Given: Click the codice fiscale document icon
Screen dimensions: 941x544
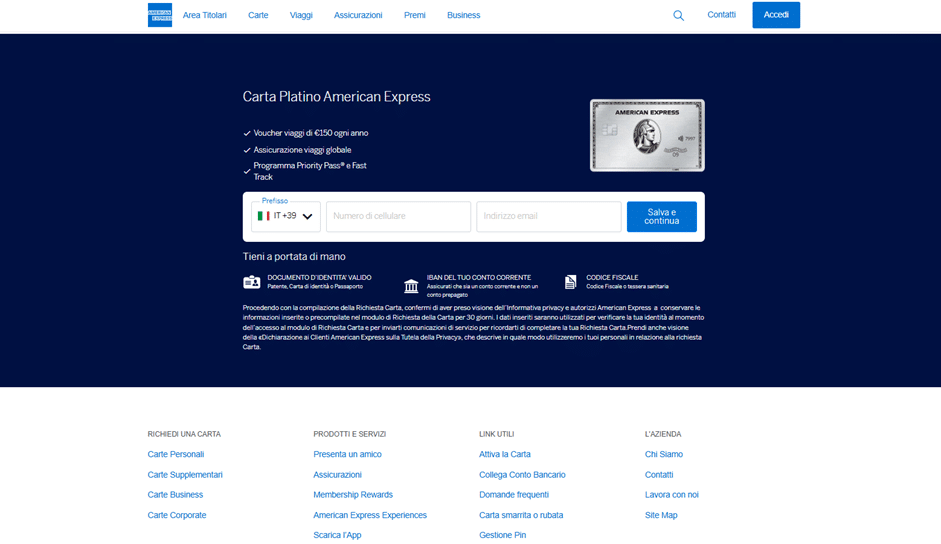Looking at the screenshot, I should click(571, 282).
